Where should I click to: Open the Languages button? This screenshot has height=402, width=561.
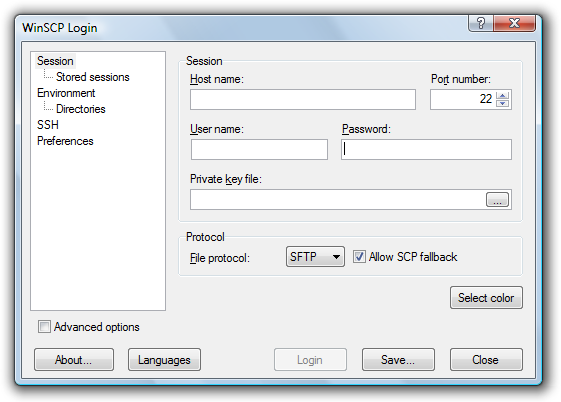pos(164,359)
